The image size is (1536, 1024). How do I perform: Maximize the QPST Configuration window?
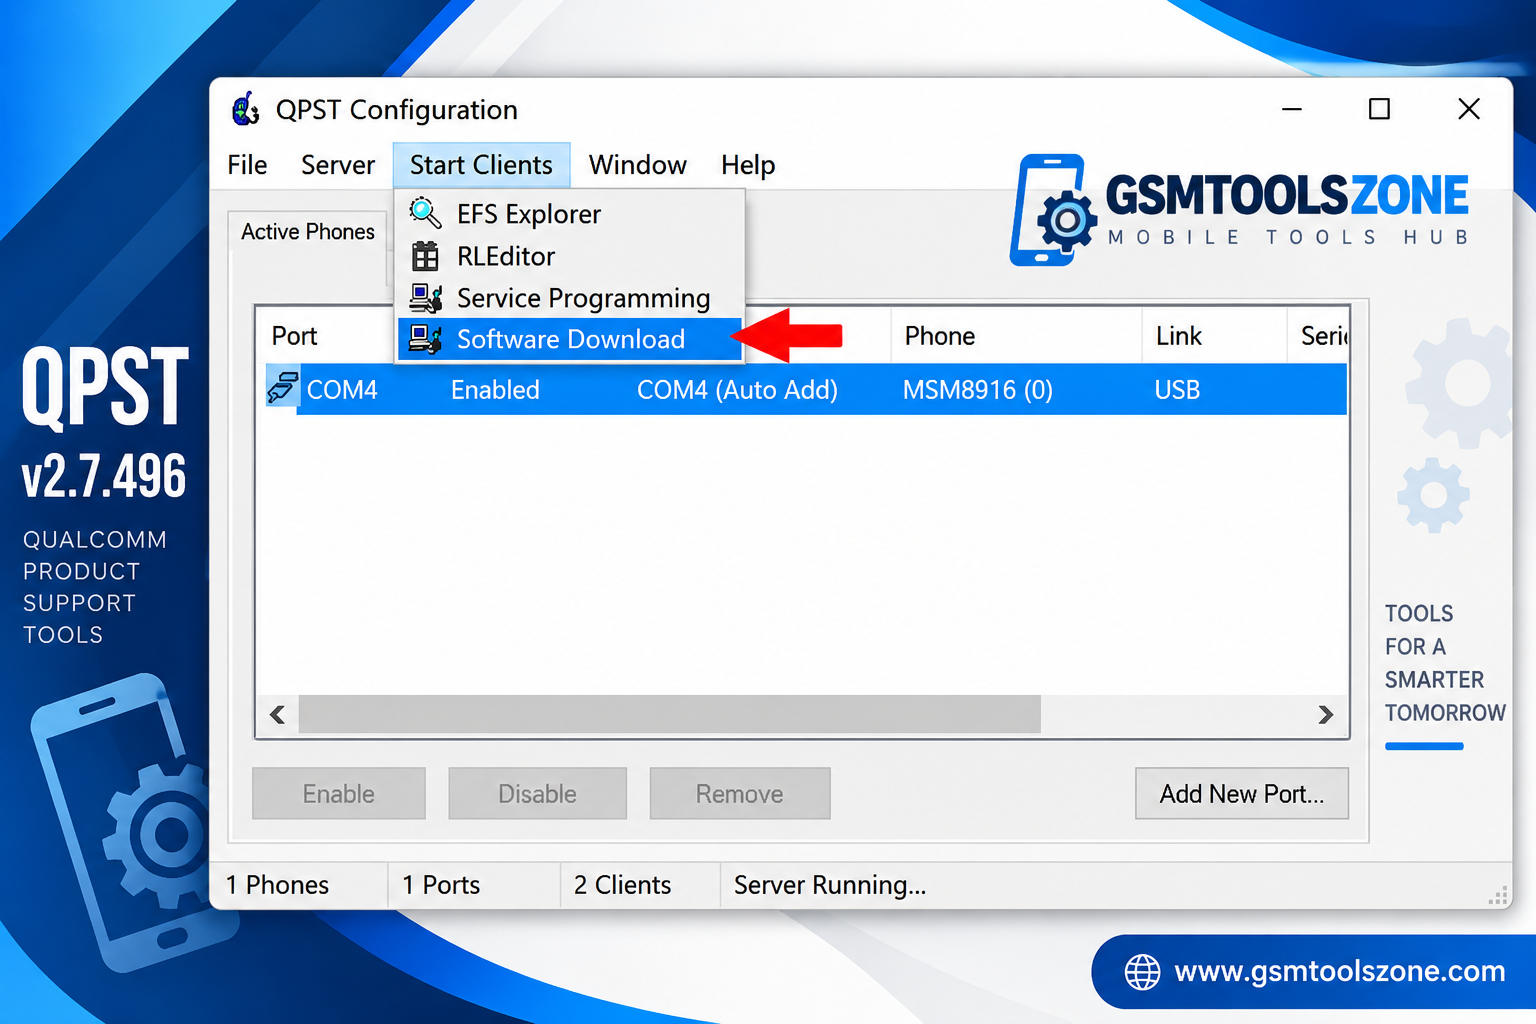pyautogui.click(x=1379, y=109)
